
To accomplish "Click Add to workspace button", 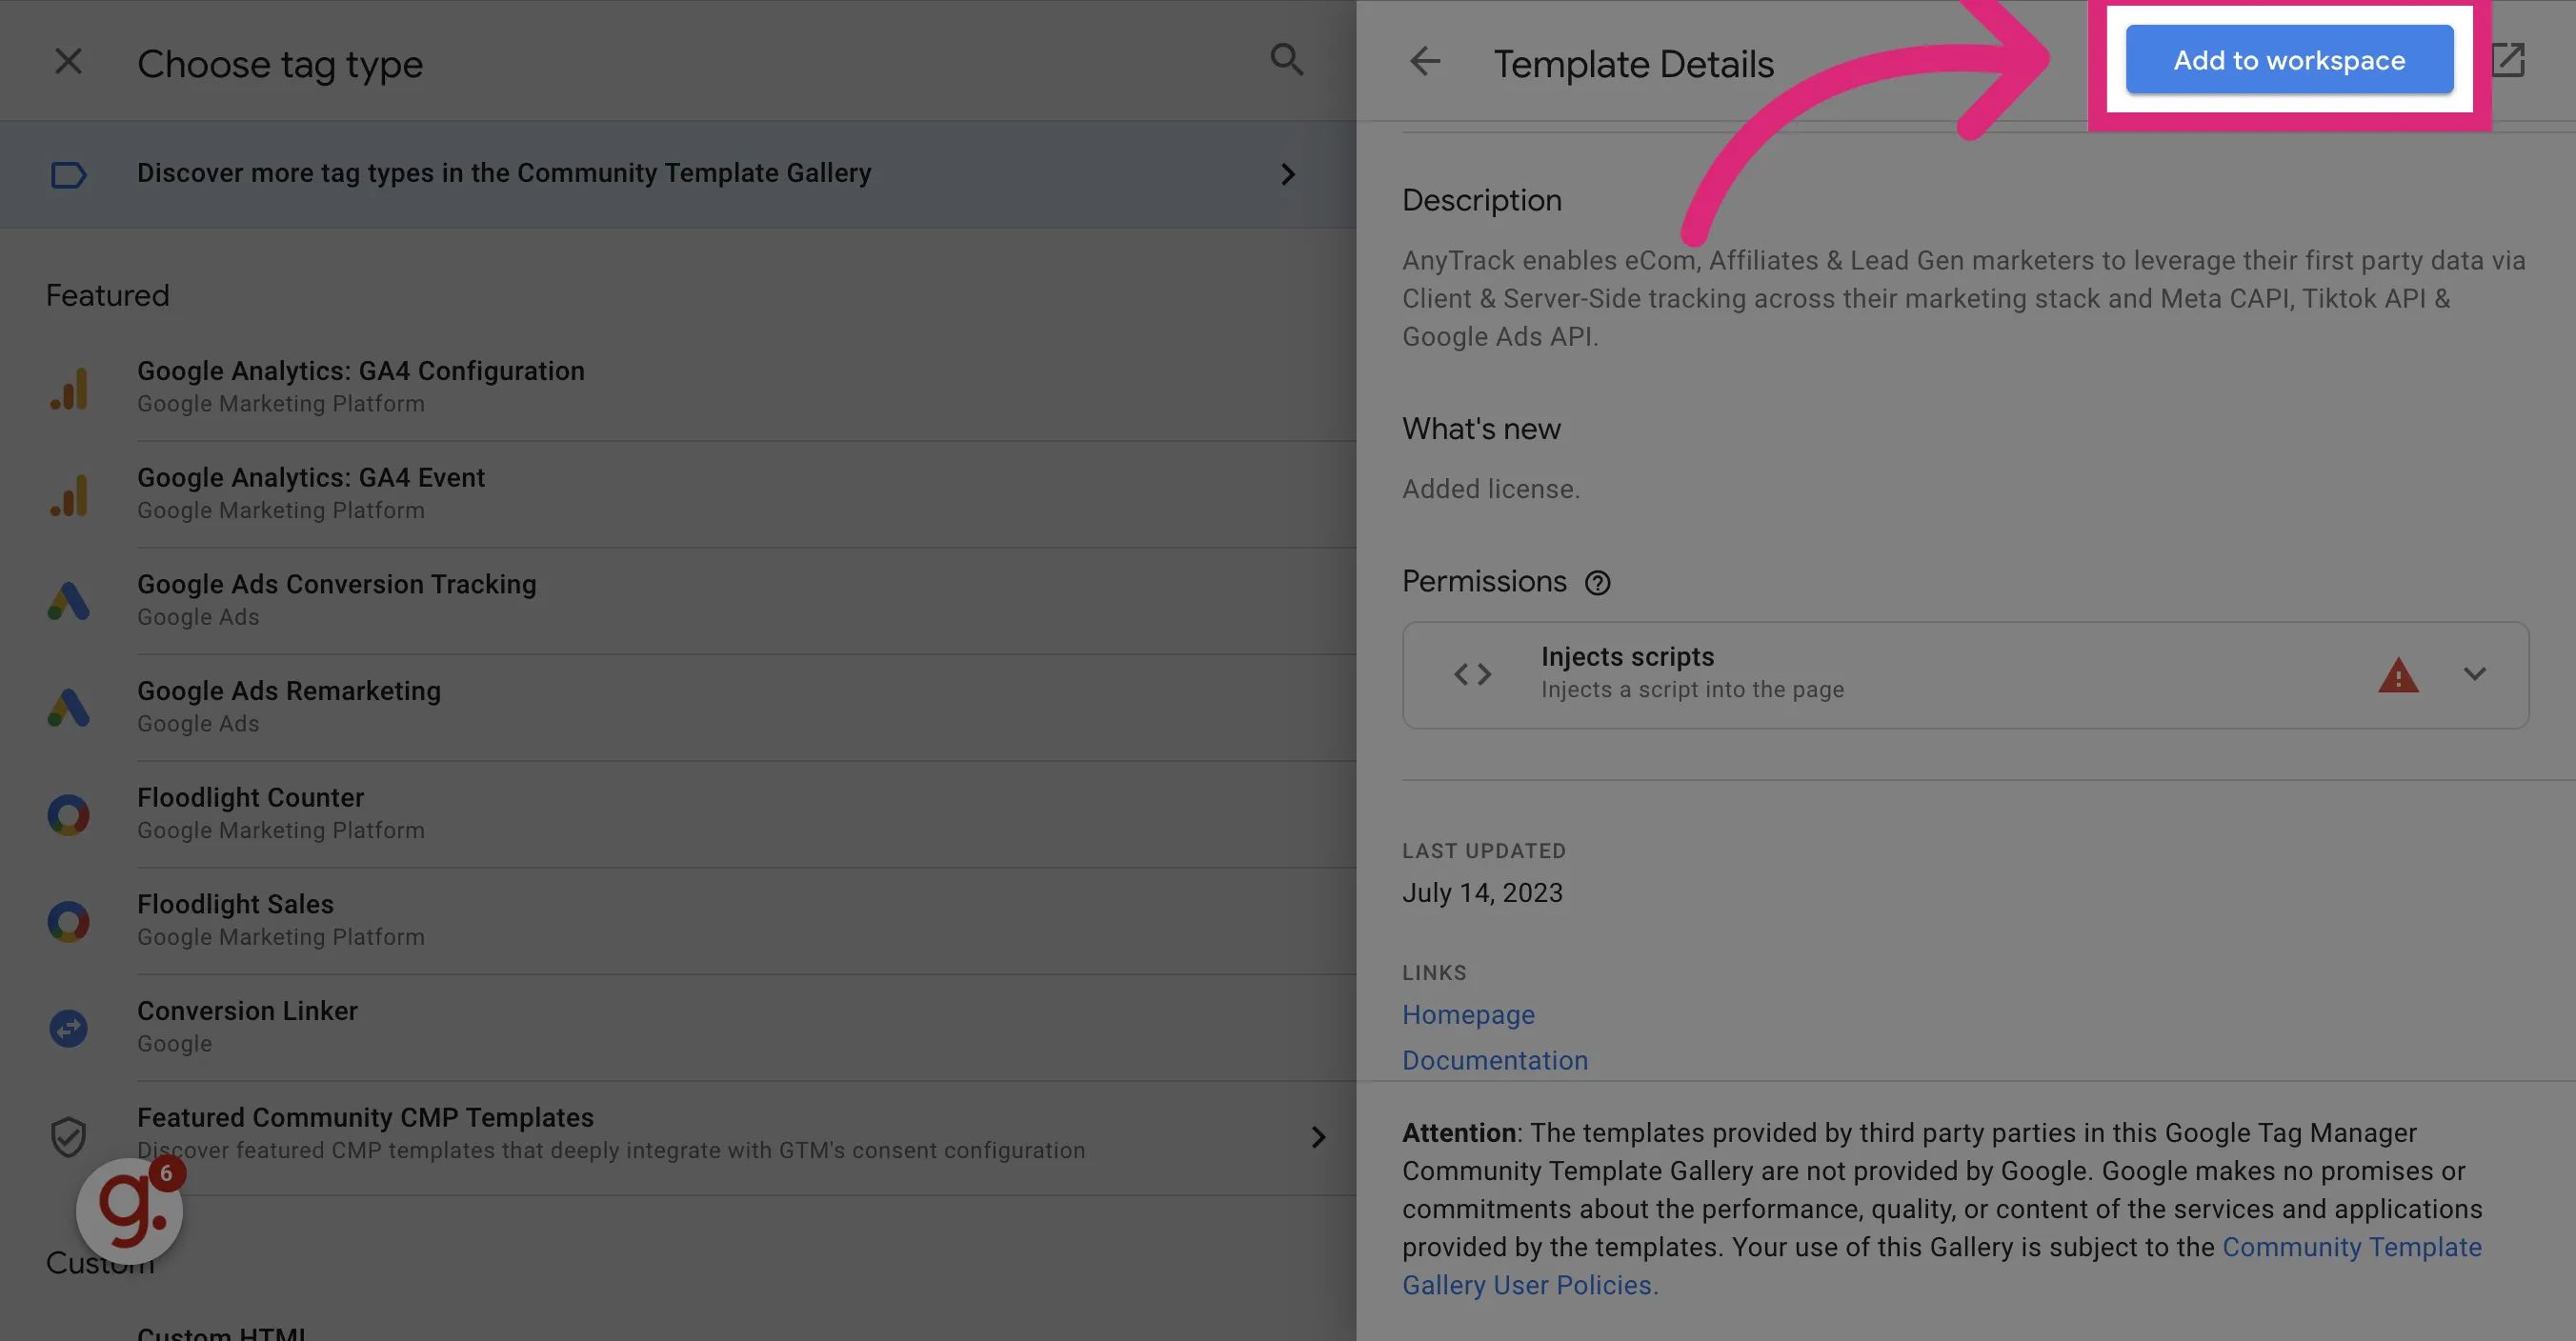I will pyautogui.click(x=2289, y=60).
